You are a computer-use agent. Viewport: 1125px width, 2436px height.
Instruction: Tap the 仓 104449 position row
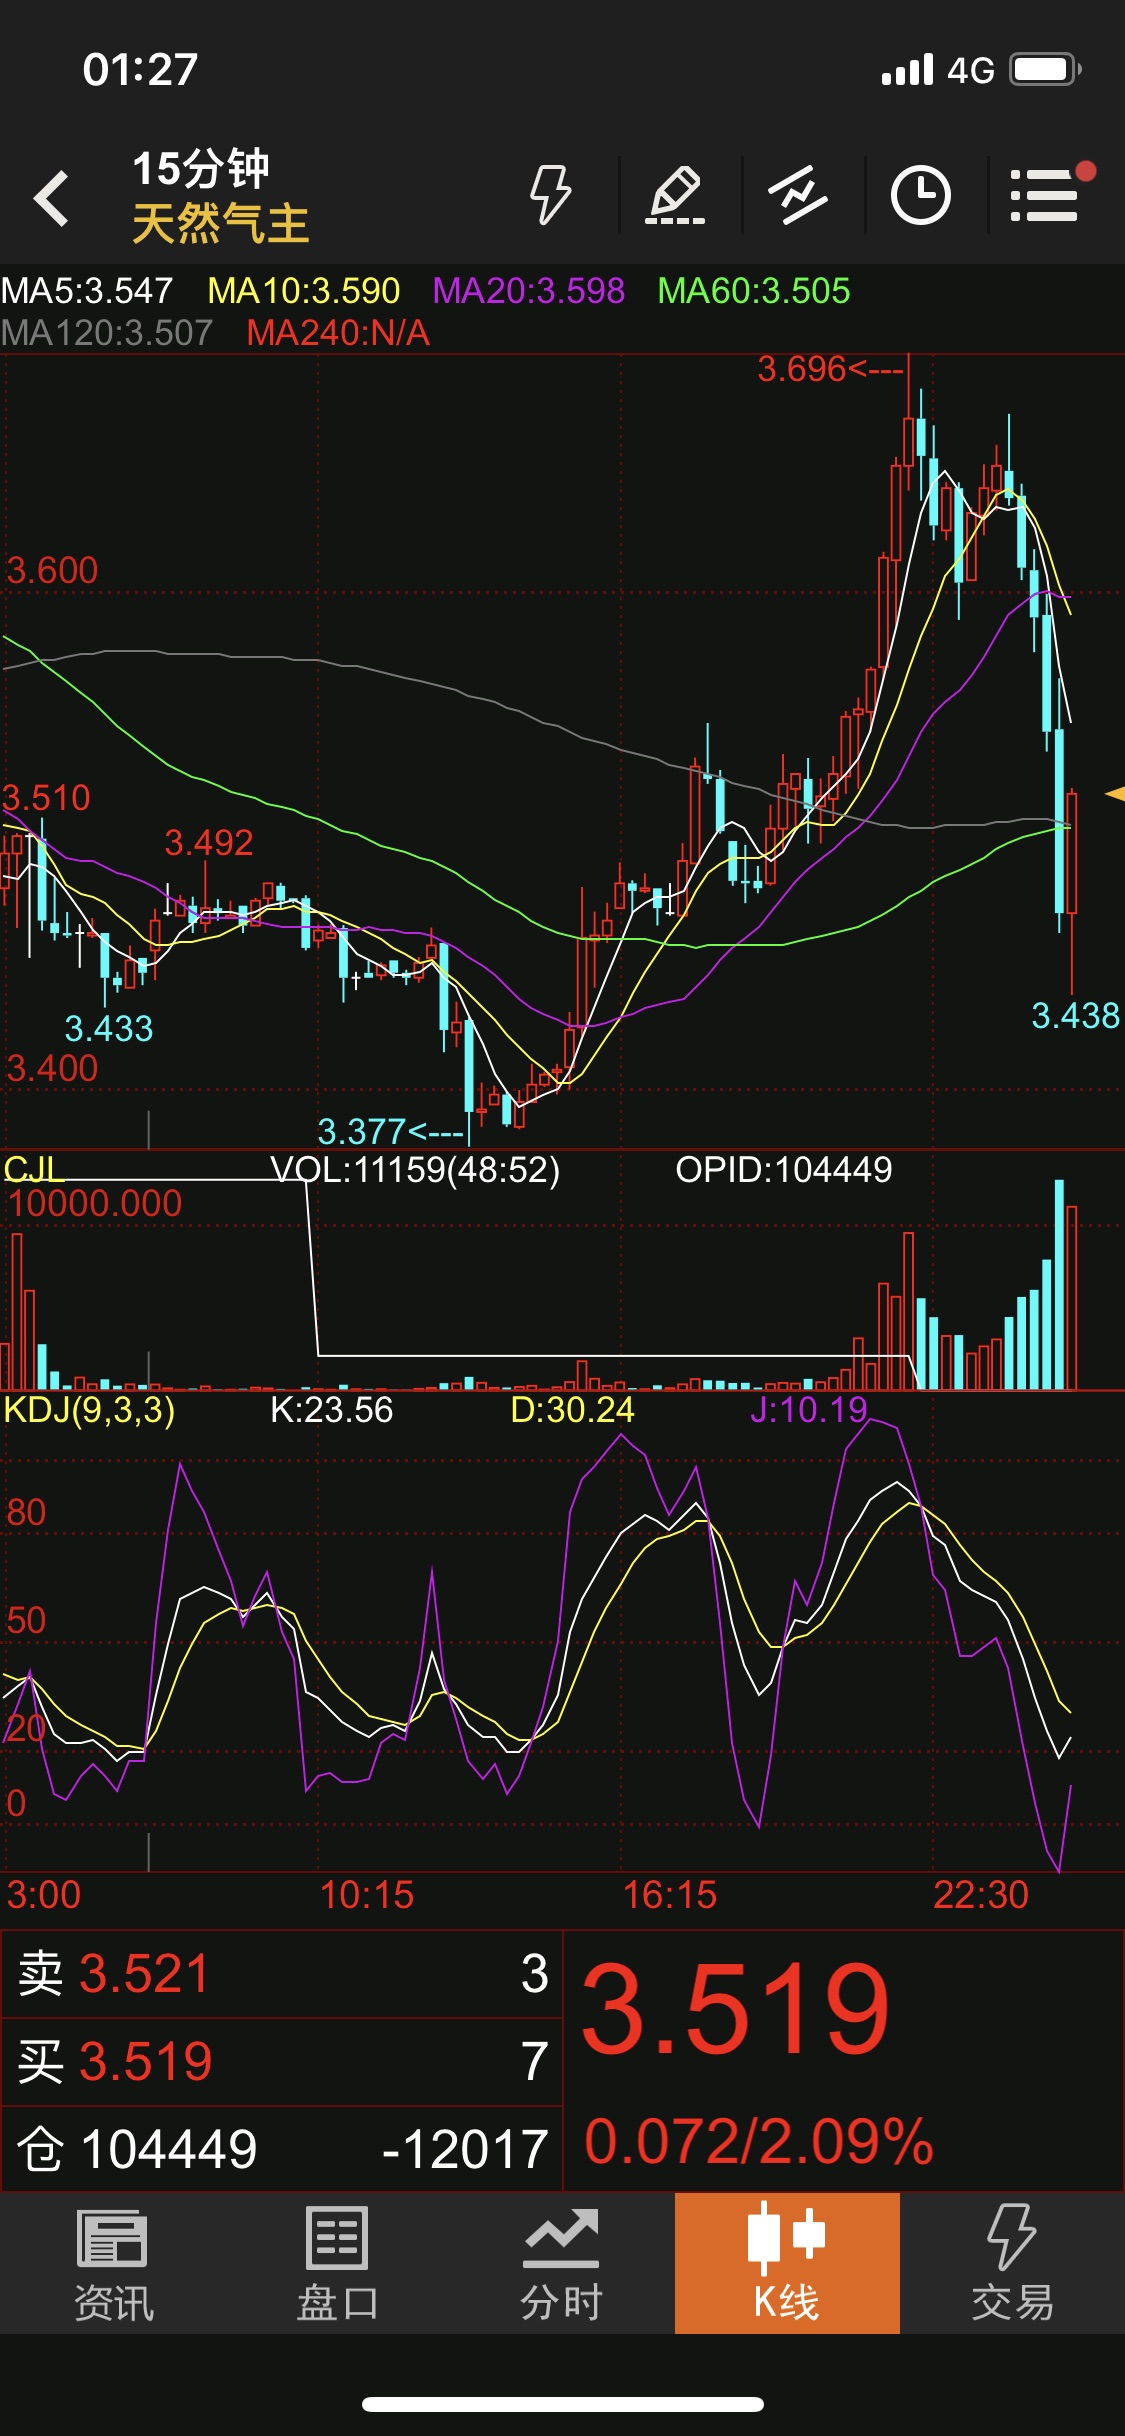282,2148
